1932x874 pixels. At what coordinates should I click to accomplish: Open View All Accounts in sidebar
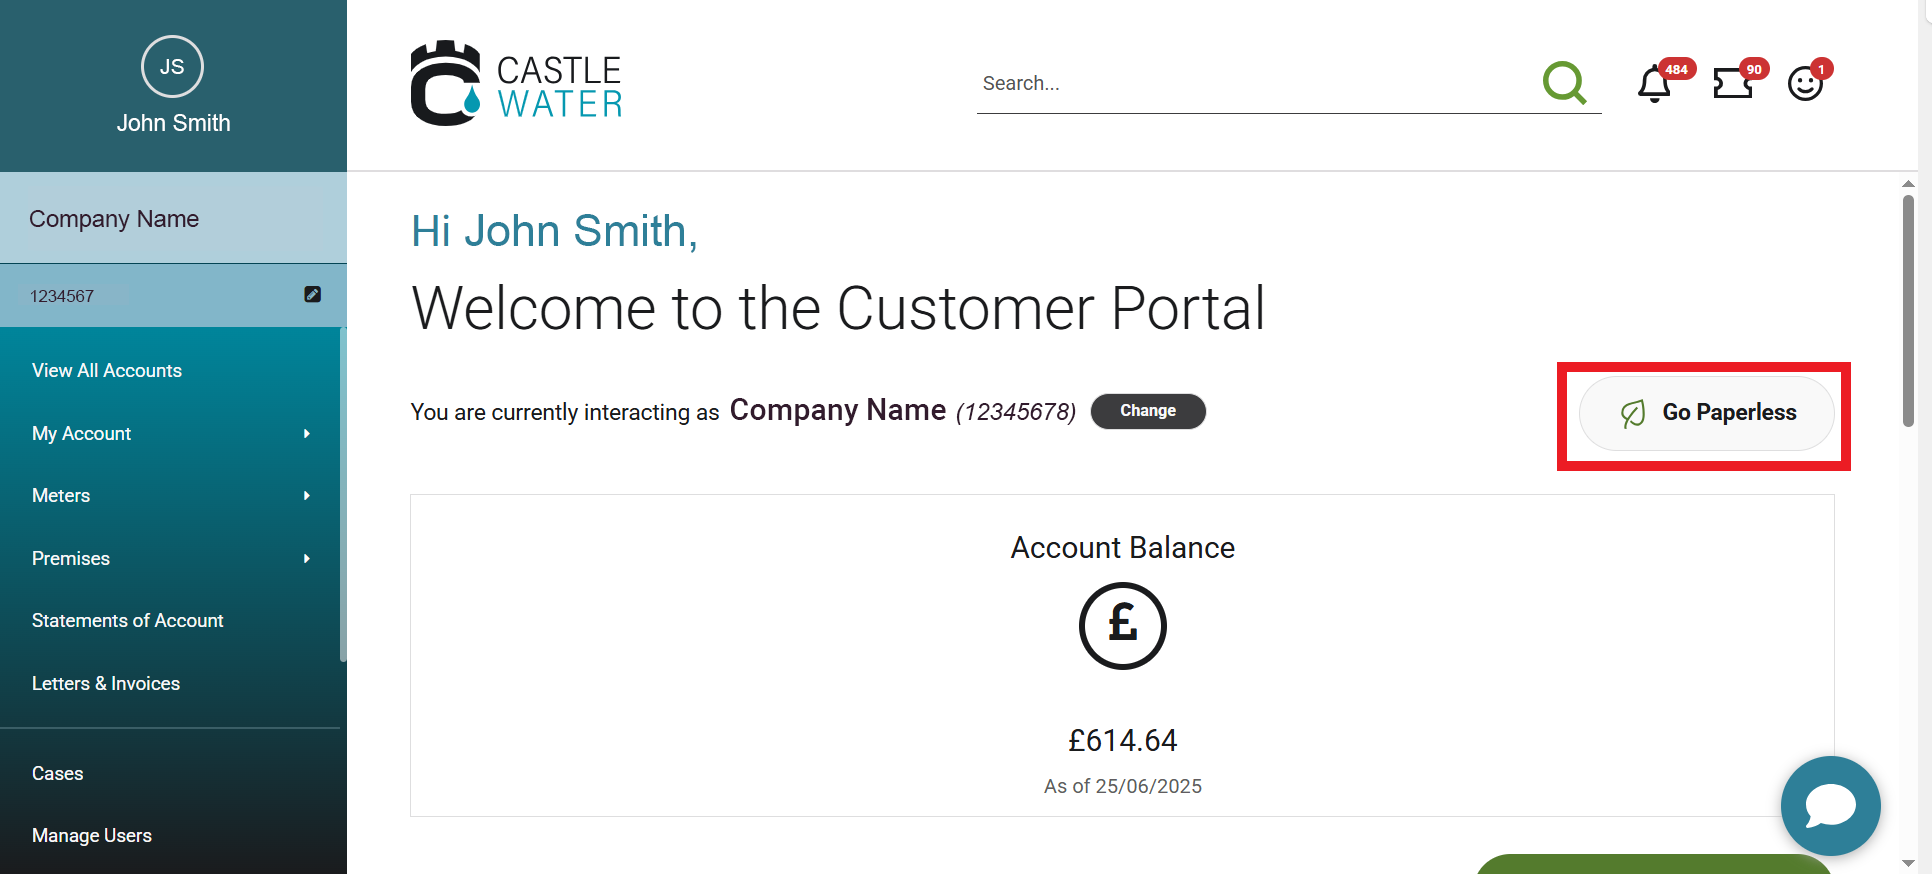[107, 370]
